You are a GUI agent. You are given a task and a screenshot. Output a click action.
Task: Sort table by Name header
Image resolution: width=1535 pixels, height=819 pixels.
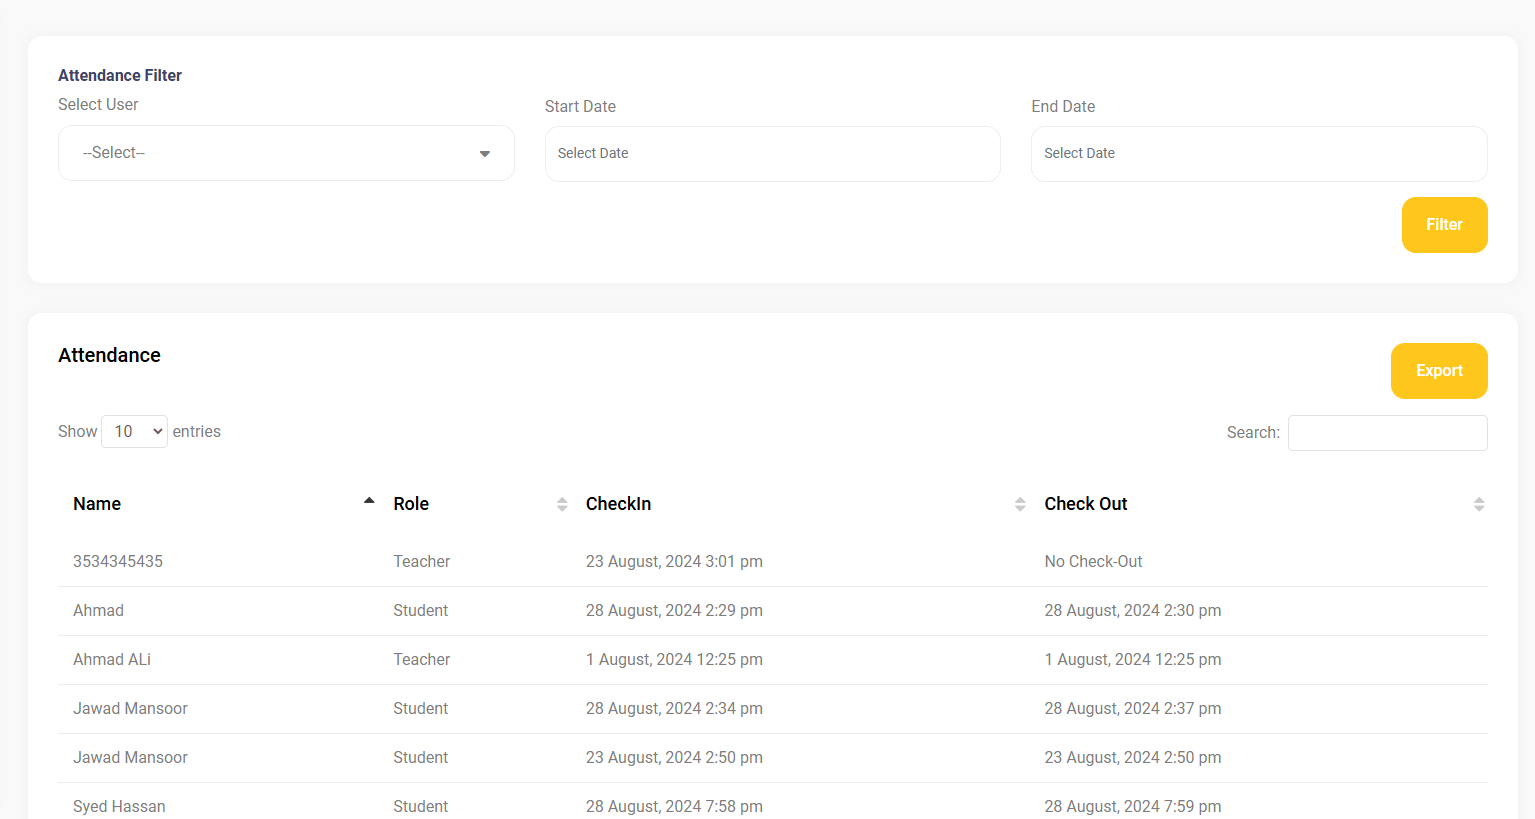pos(97,504)
